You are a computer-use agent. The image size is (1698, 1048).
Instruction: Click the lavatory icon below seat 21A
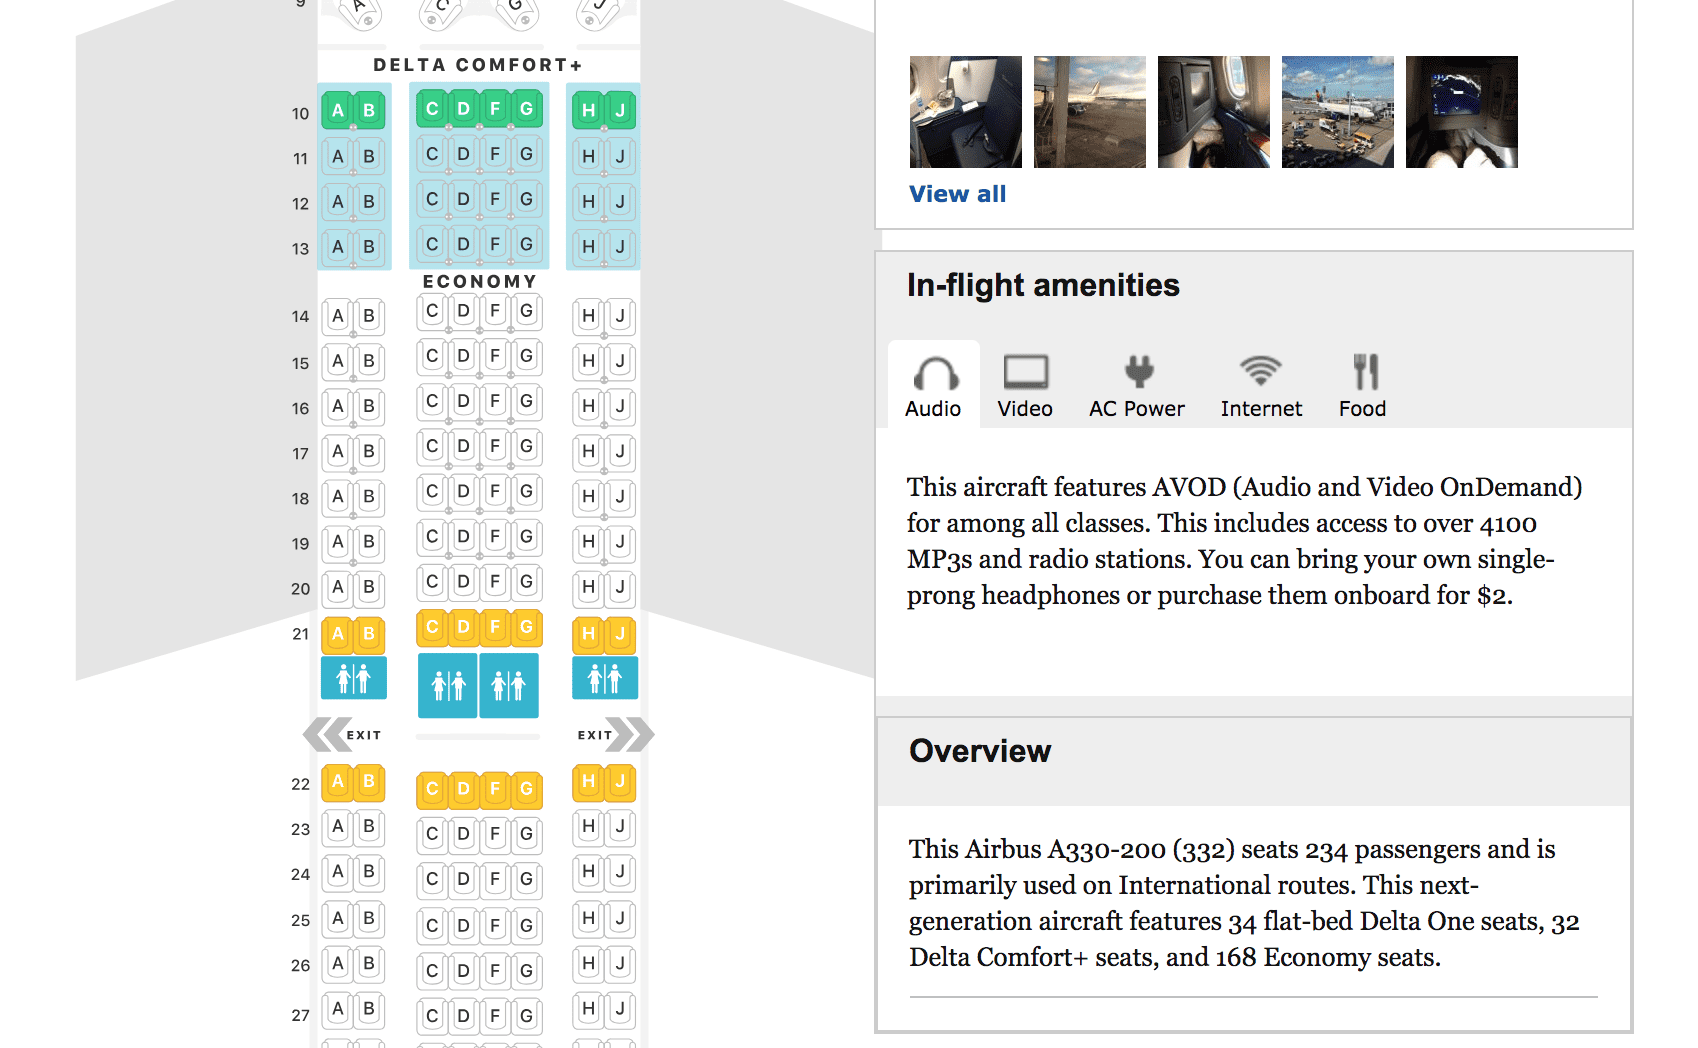click(x=353, y=678)
